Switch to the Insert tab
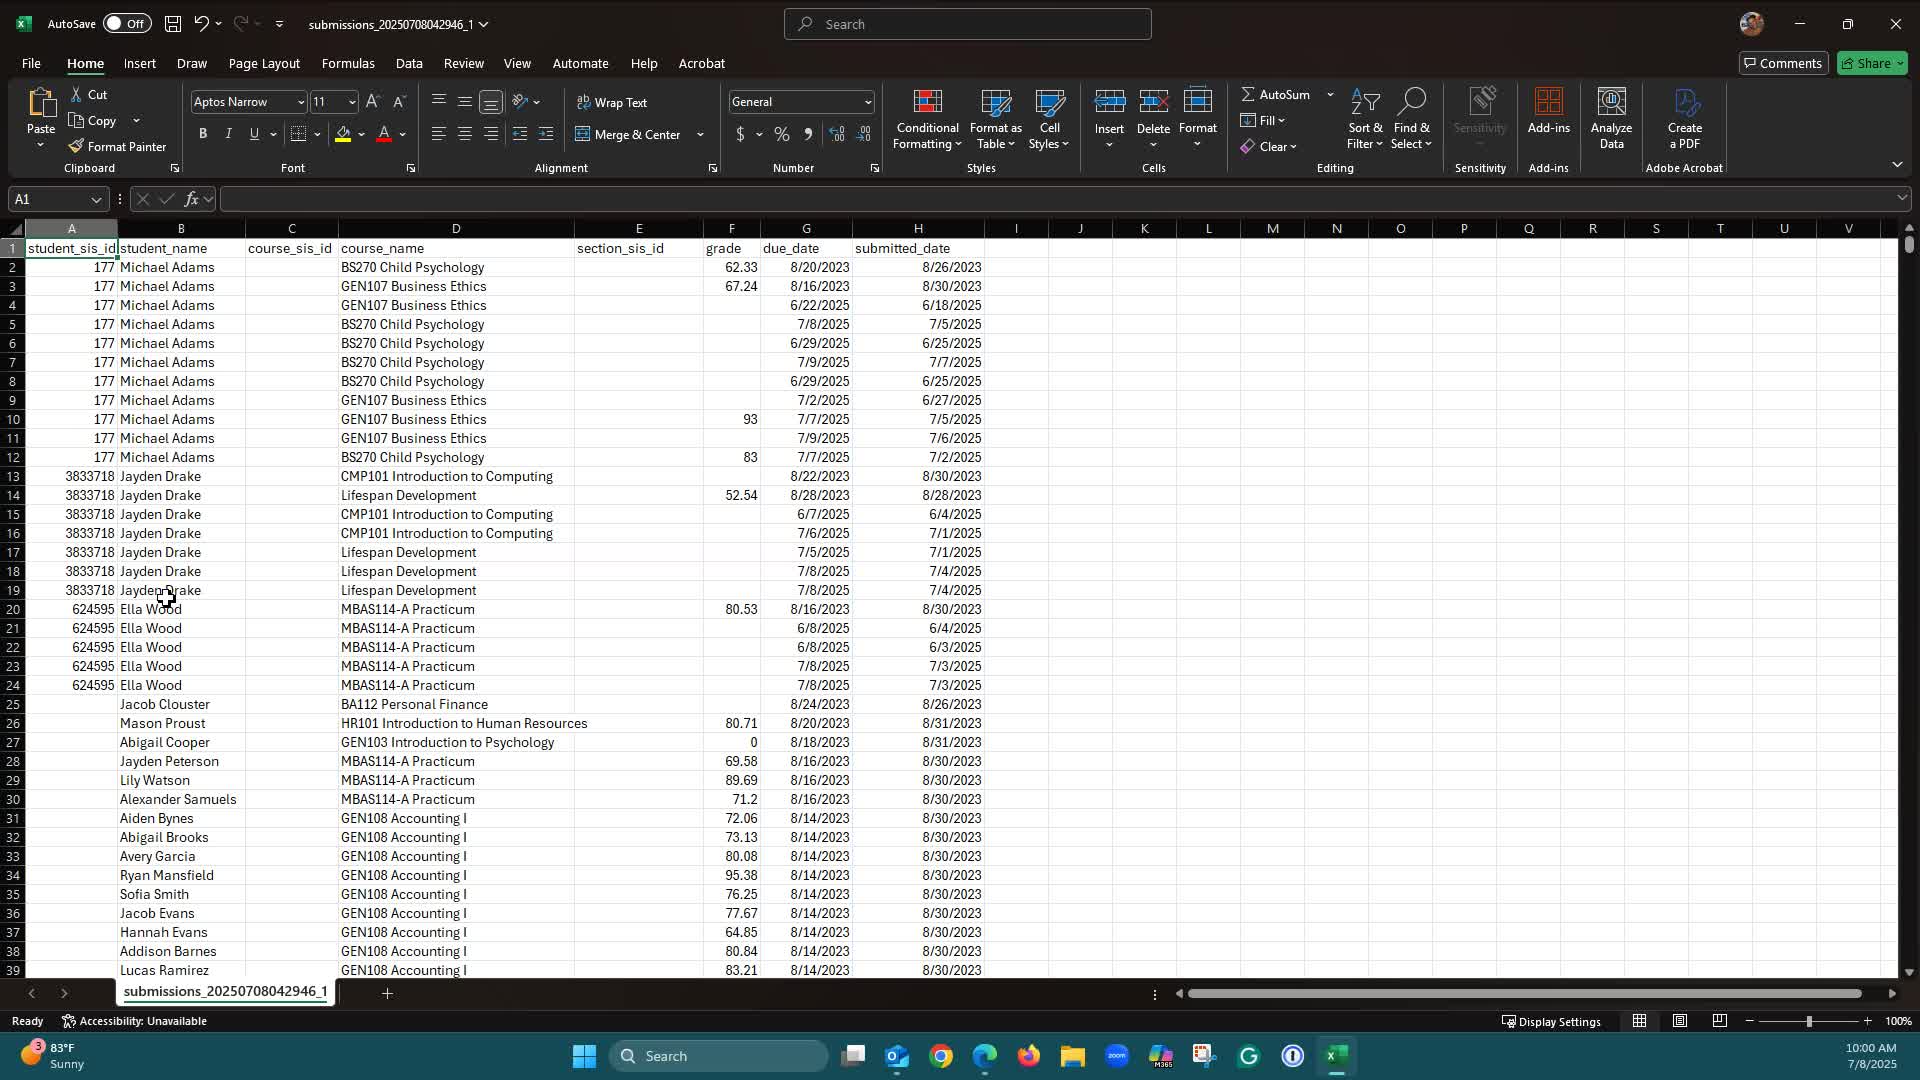Image resolution: width=1920 pixels, height=1080 pixels. point(140,63)
